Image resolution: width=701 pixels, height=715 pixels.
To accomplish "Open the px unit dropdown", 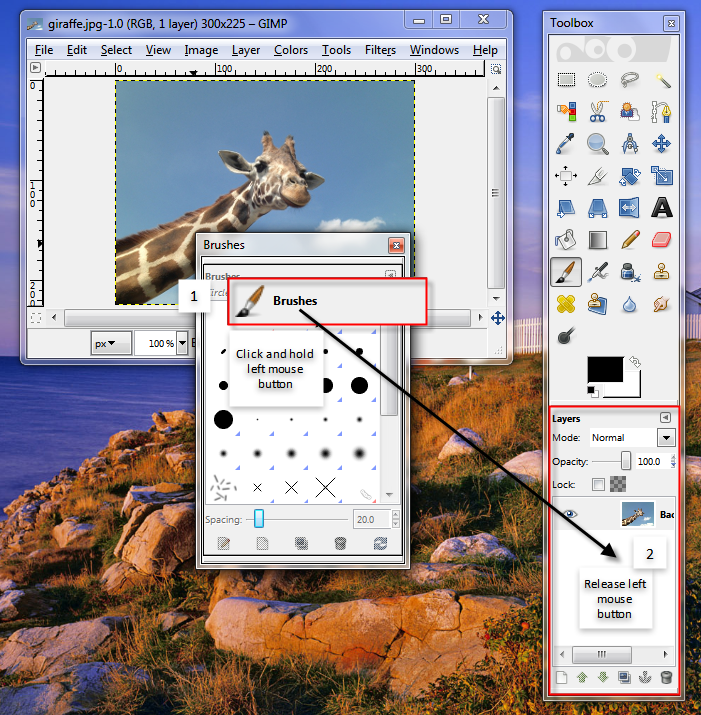I will point(111,343).
